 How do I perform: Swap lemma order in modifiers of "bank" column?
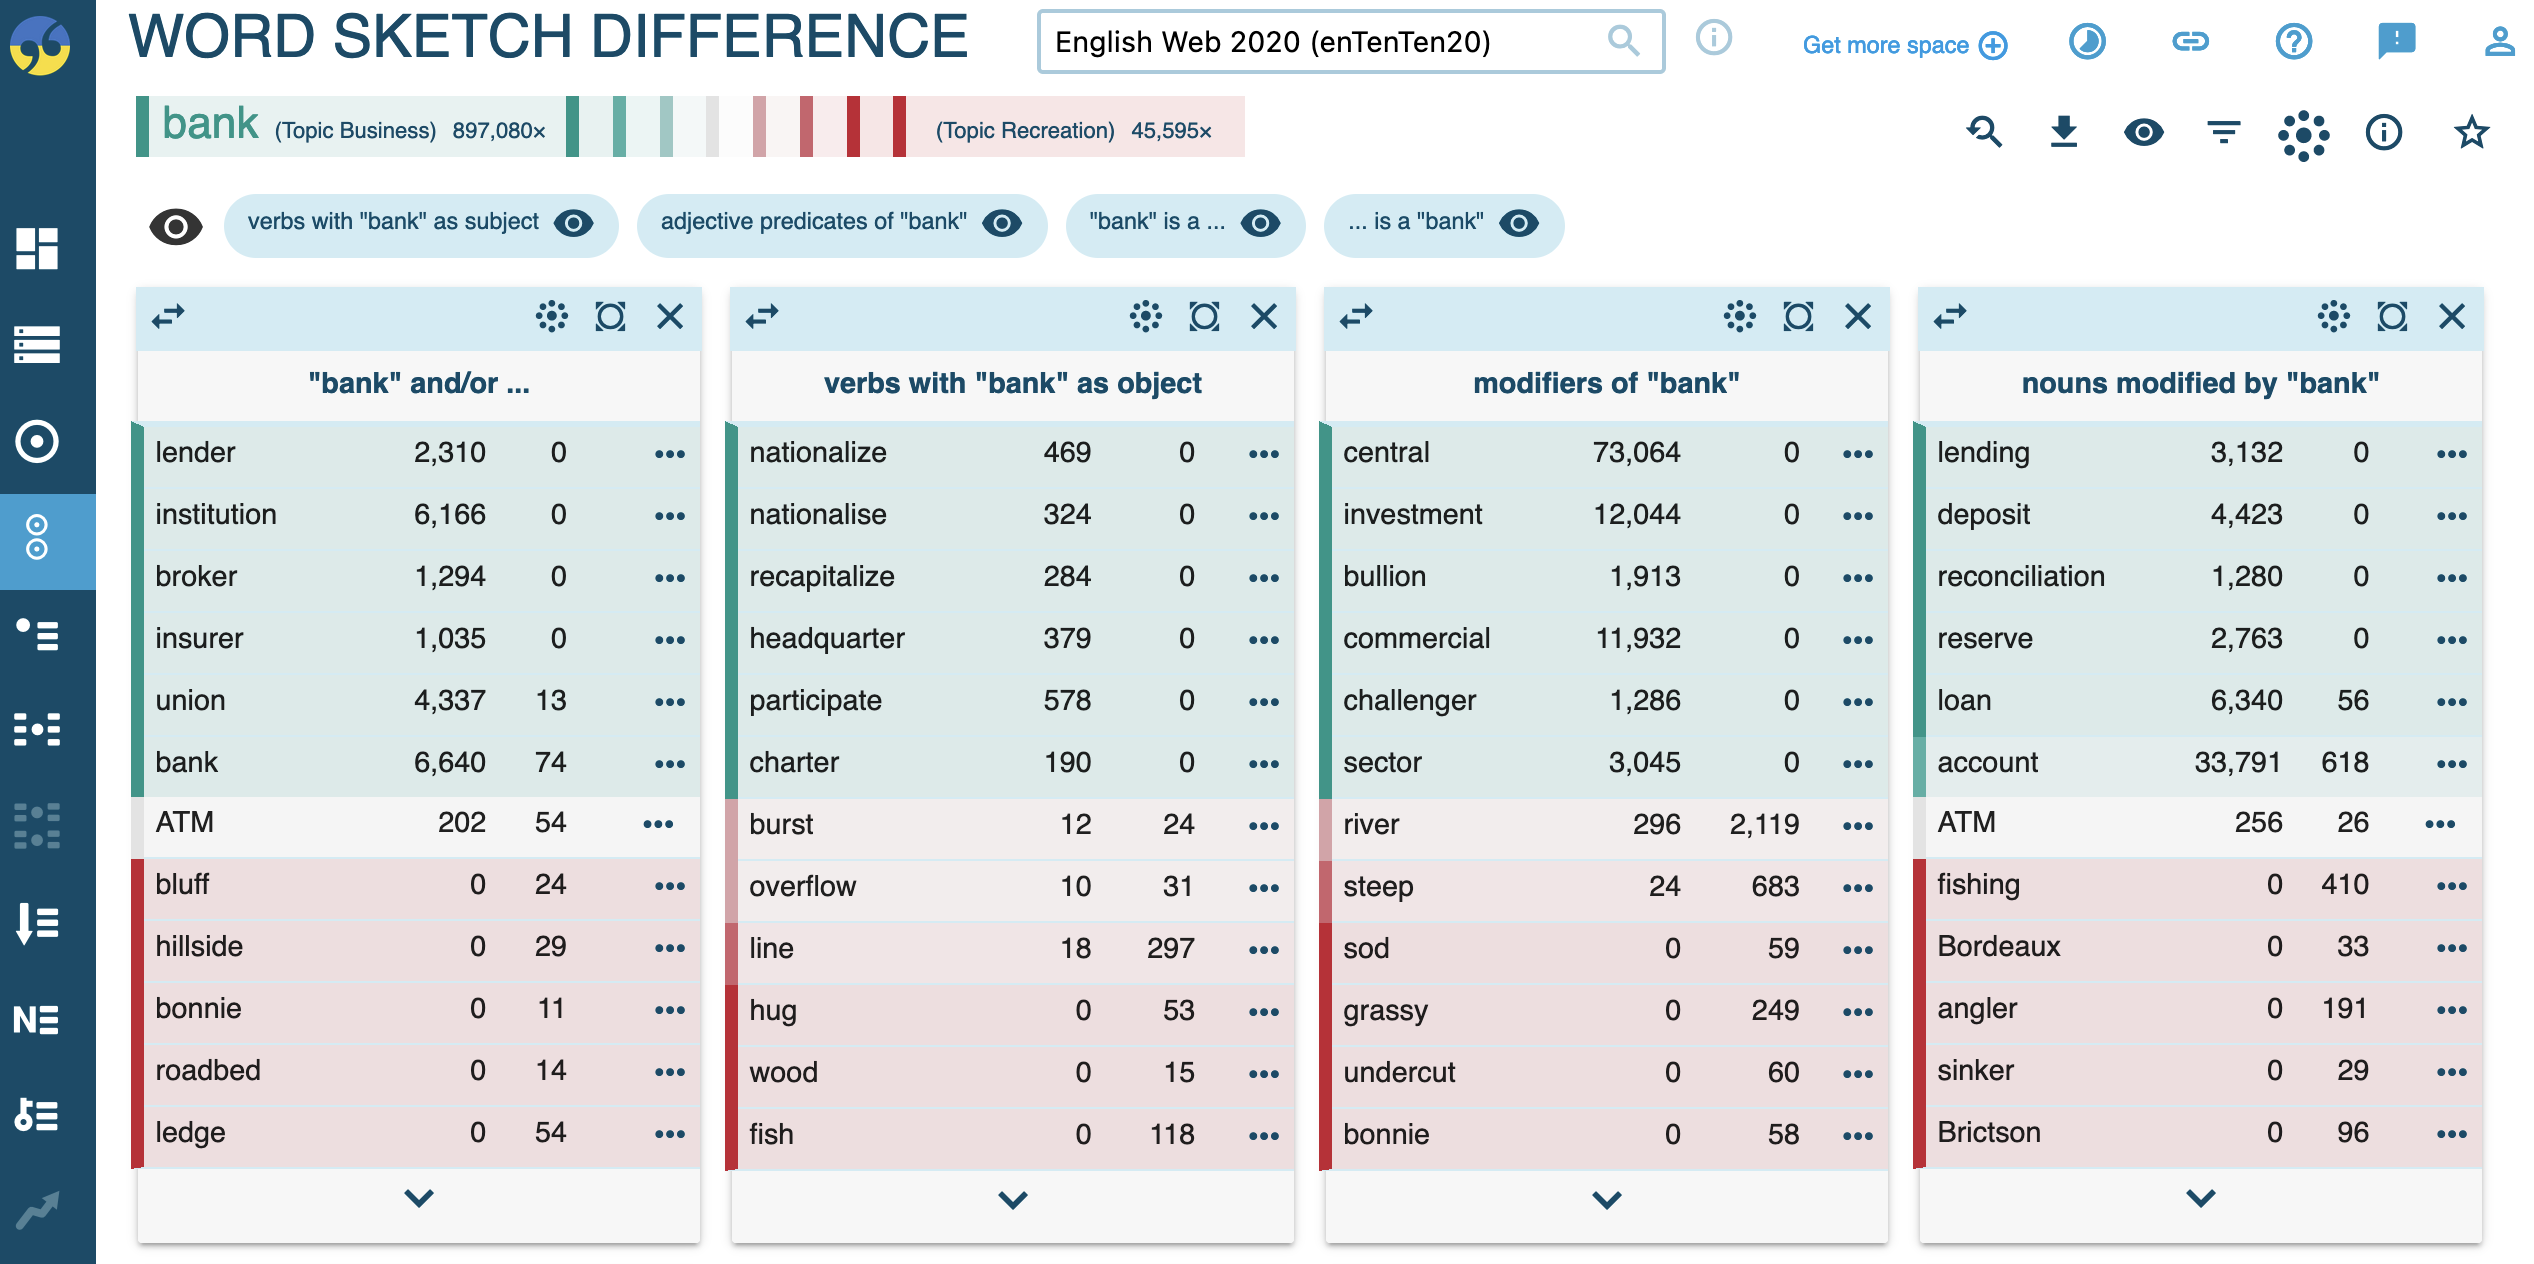click(1356, 317)
